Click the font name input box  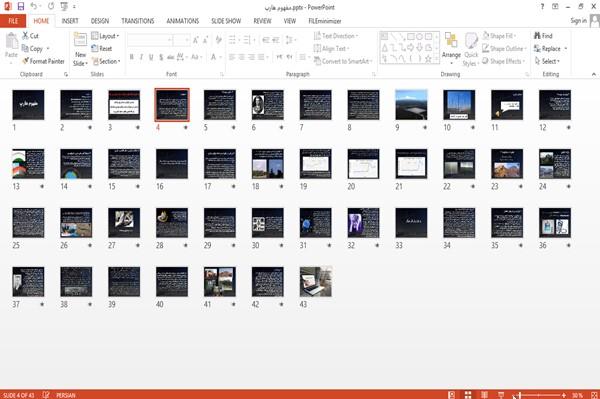[150, 40]
